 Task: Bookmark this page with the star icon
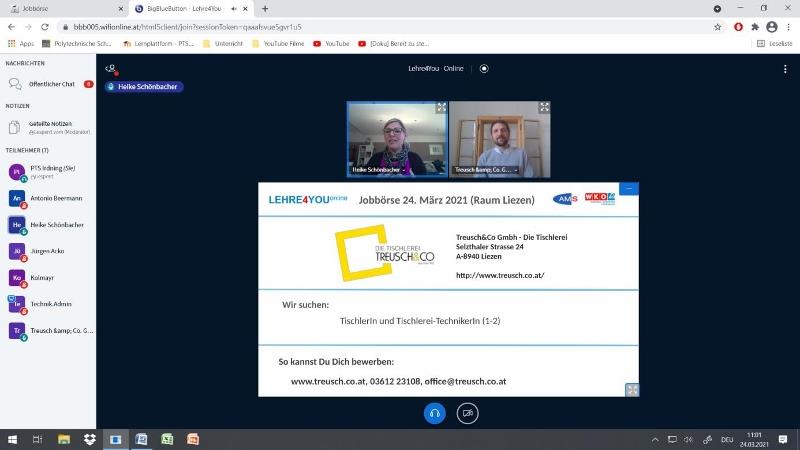tap(717, 27)
